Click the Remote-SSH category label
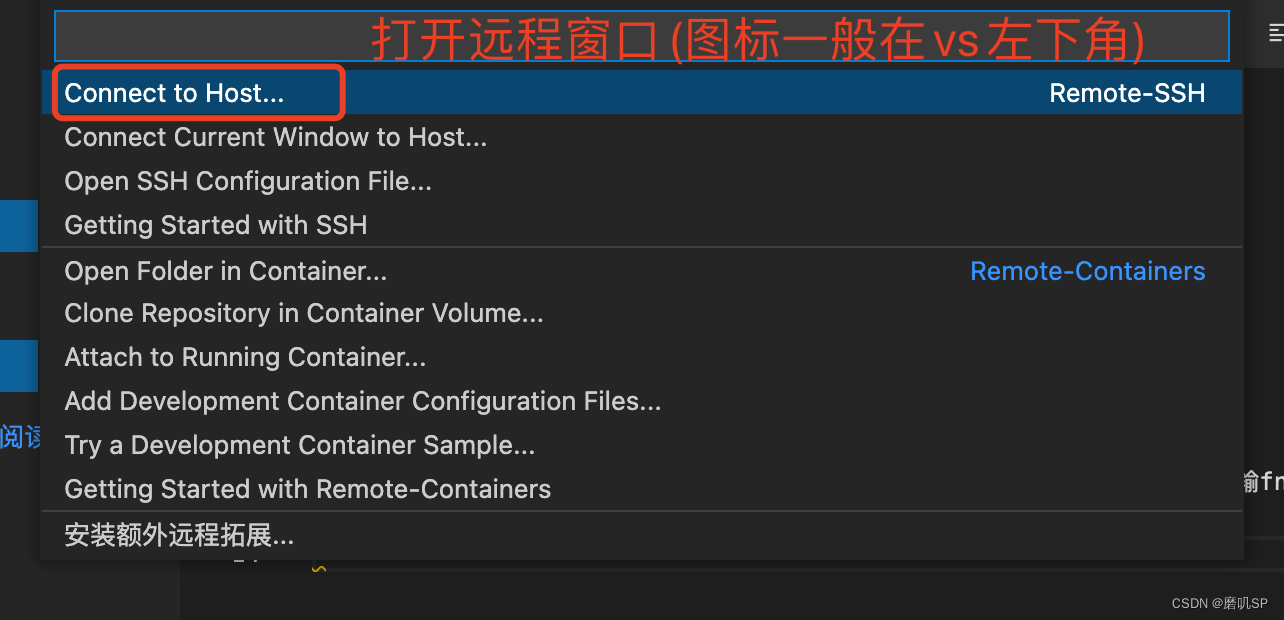Image resolution: width=1284 pixels, height=620 pixels. click(1127, 93)
